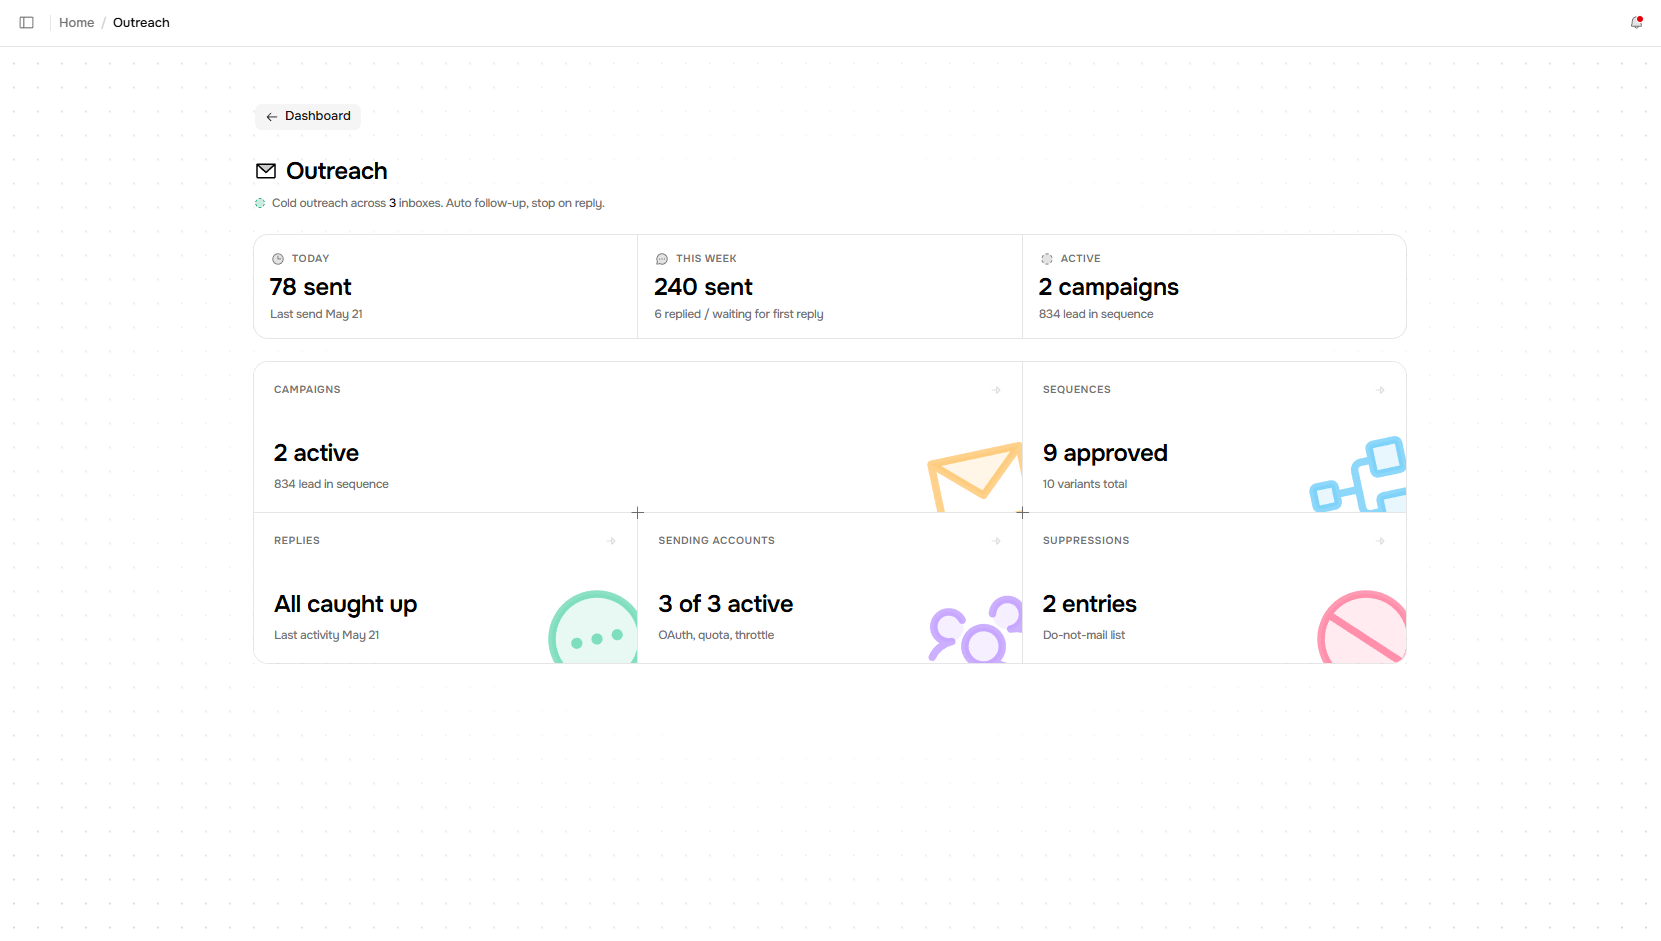Open the Campaigns card with 2 active
1661x941 pixels.
tap(638, 437)
